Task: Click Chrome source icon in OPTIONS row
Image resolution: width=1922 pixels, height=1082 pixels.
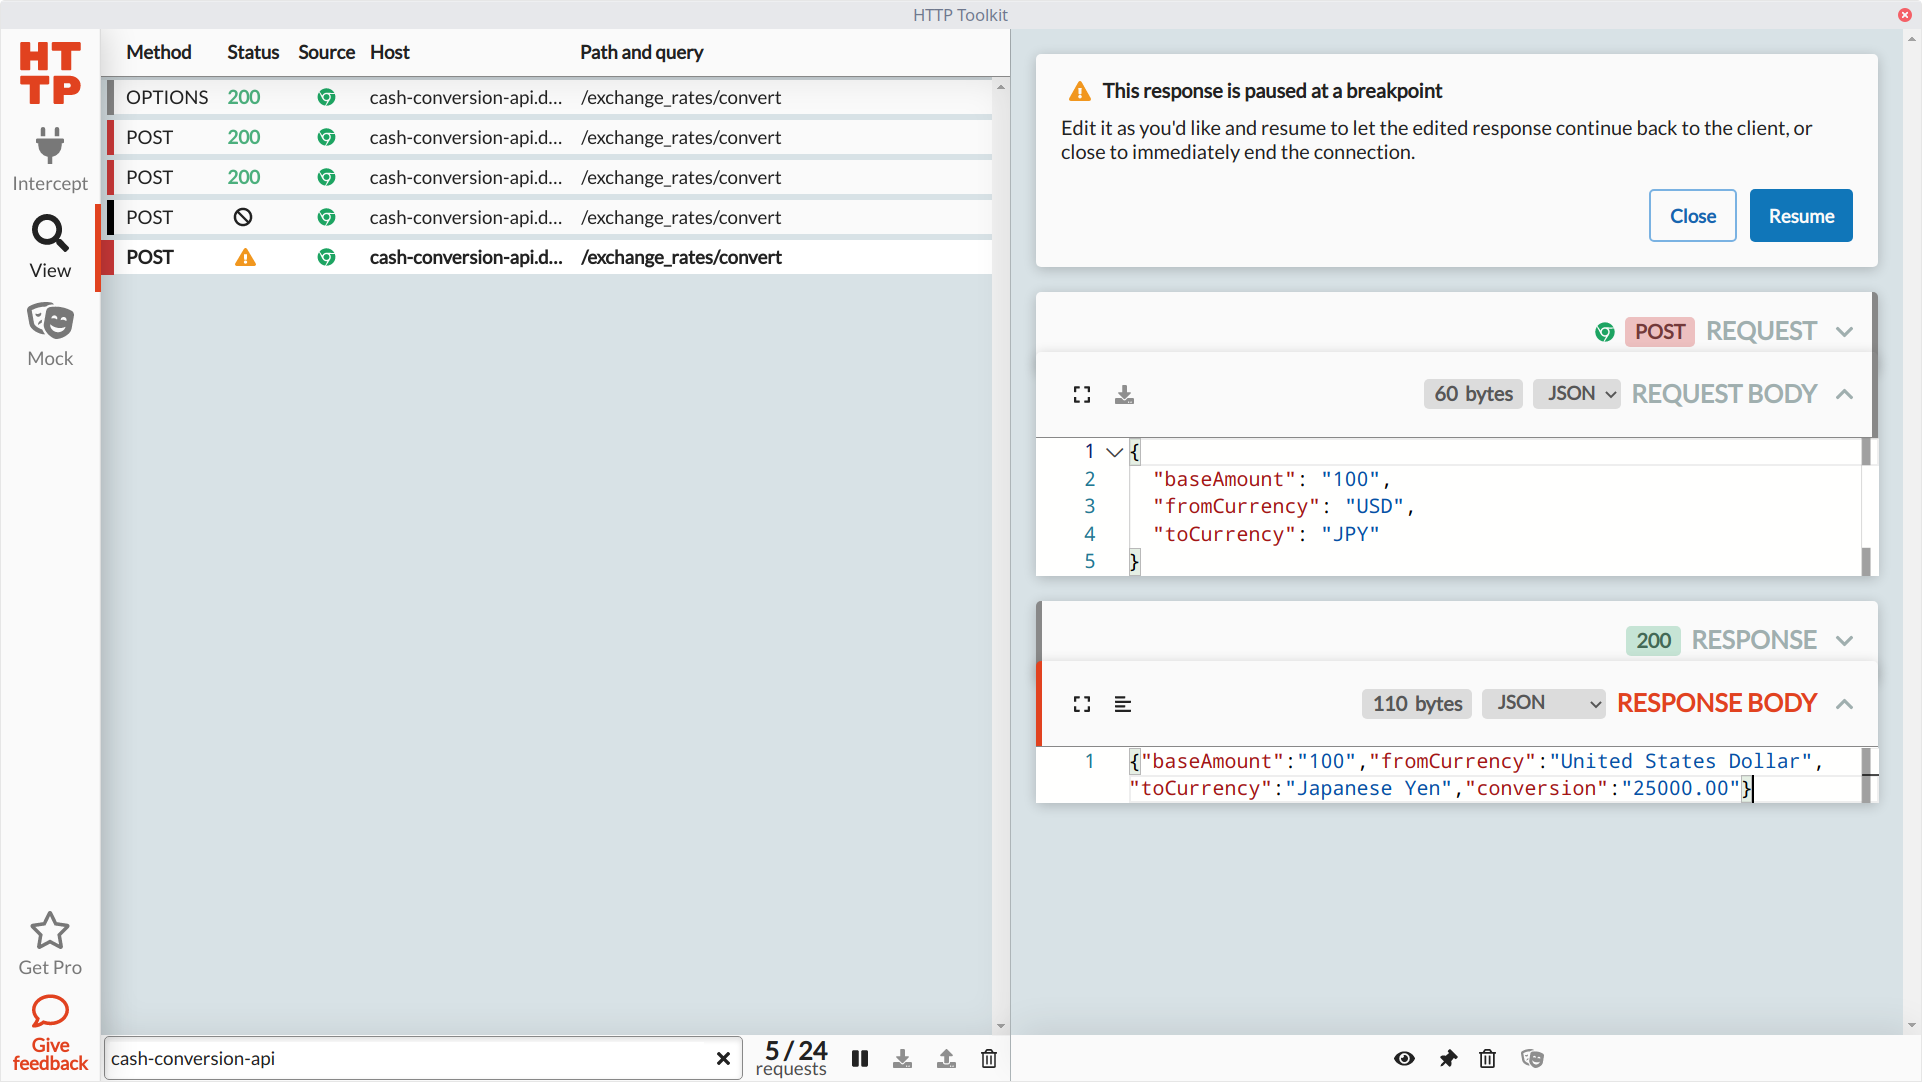Action: 326,97
